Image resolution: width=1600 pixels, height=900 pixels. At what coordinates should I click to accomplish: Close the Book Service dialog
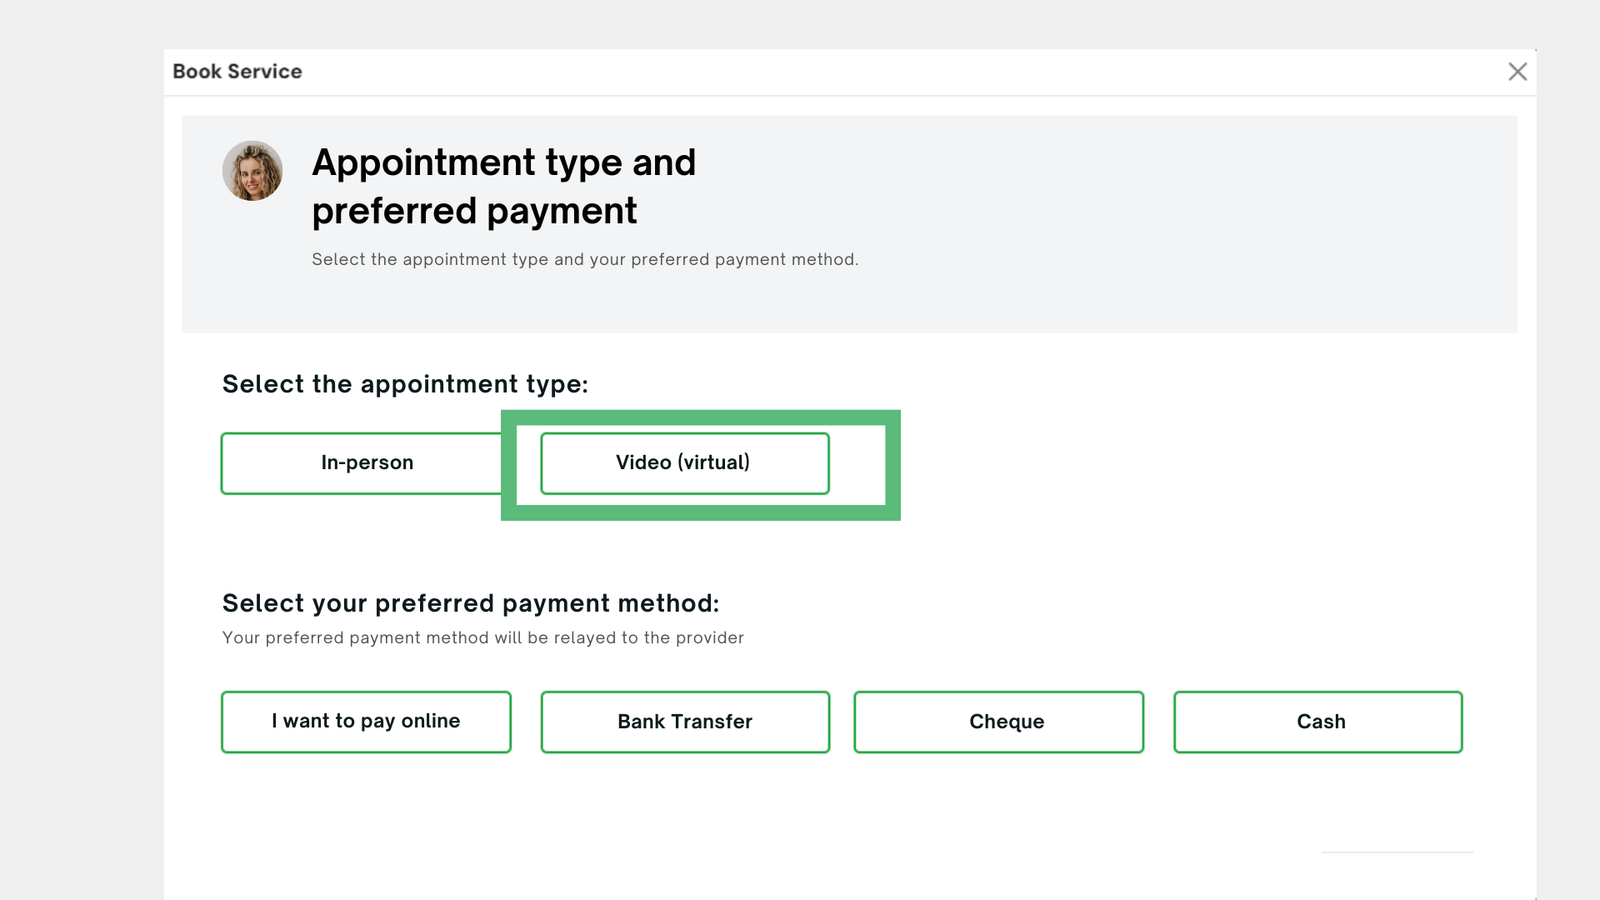(1517, 72)
